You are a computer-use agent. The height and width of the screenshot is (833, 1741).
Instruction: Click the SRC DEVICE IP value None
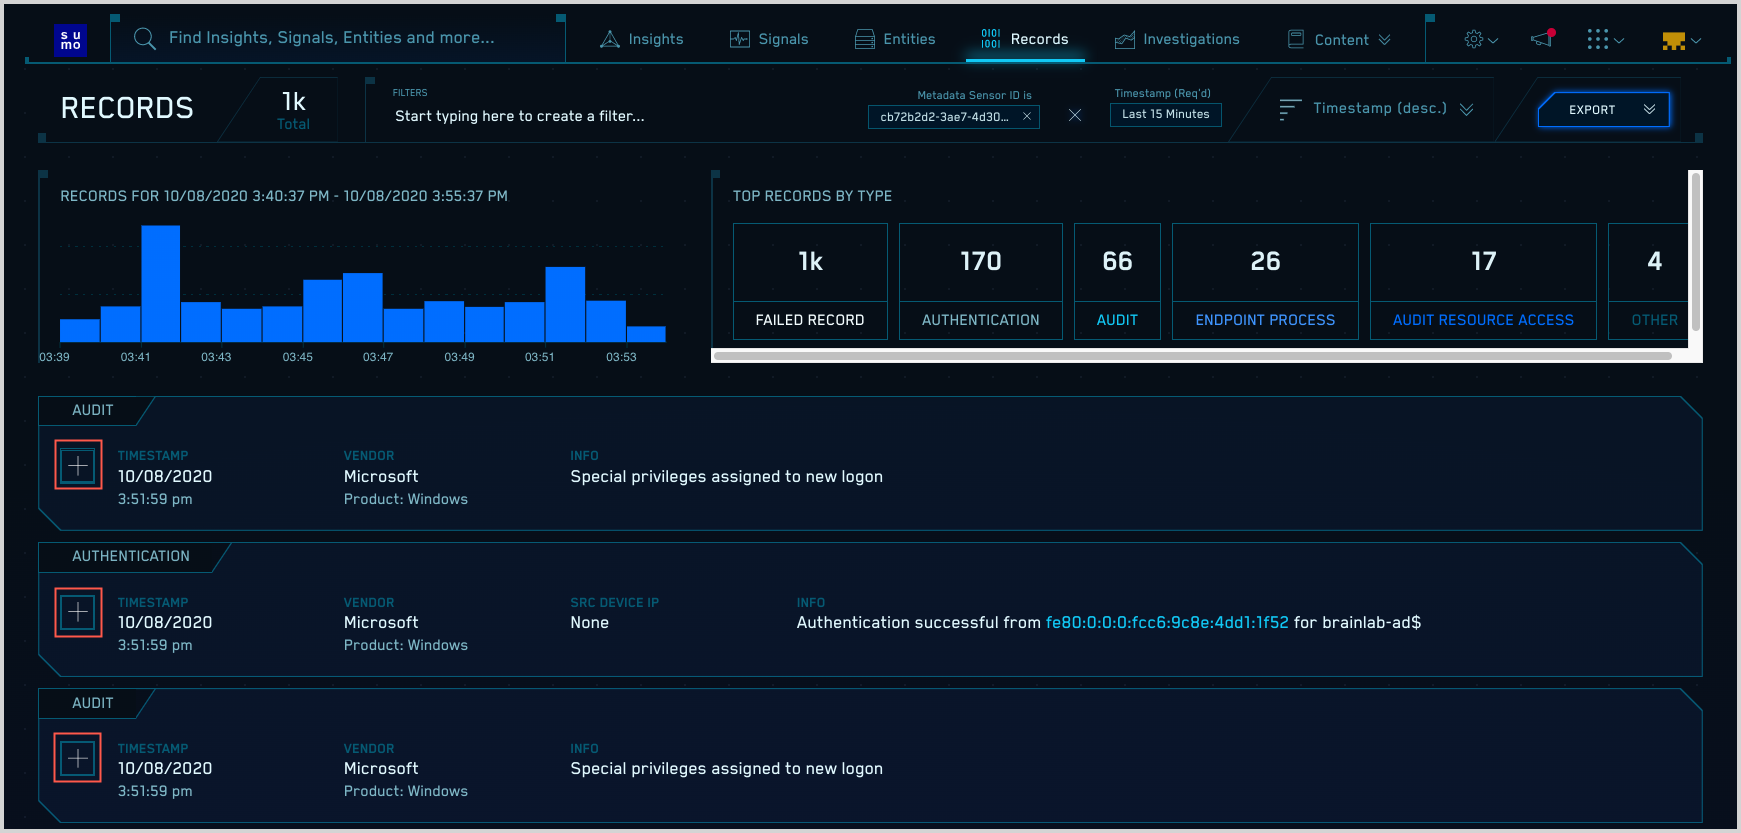pyautogui.click(x=590, y=622)
